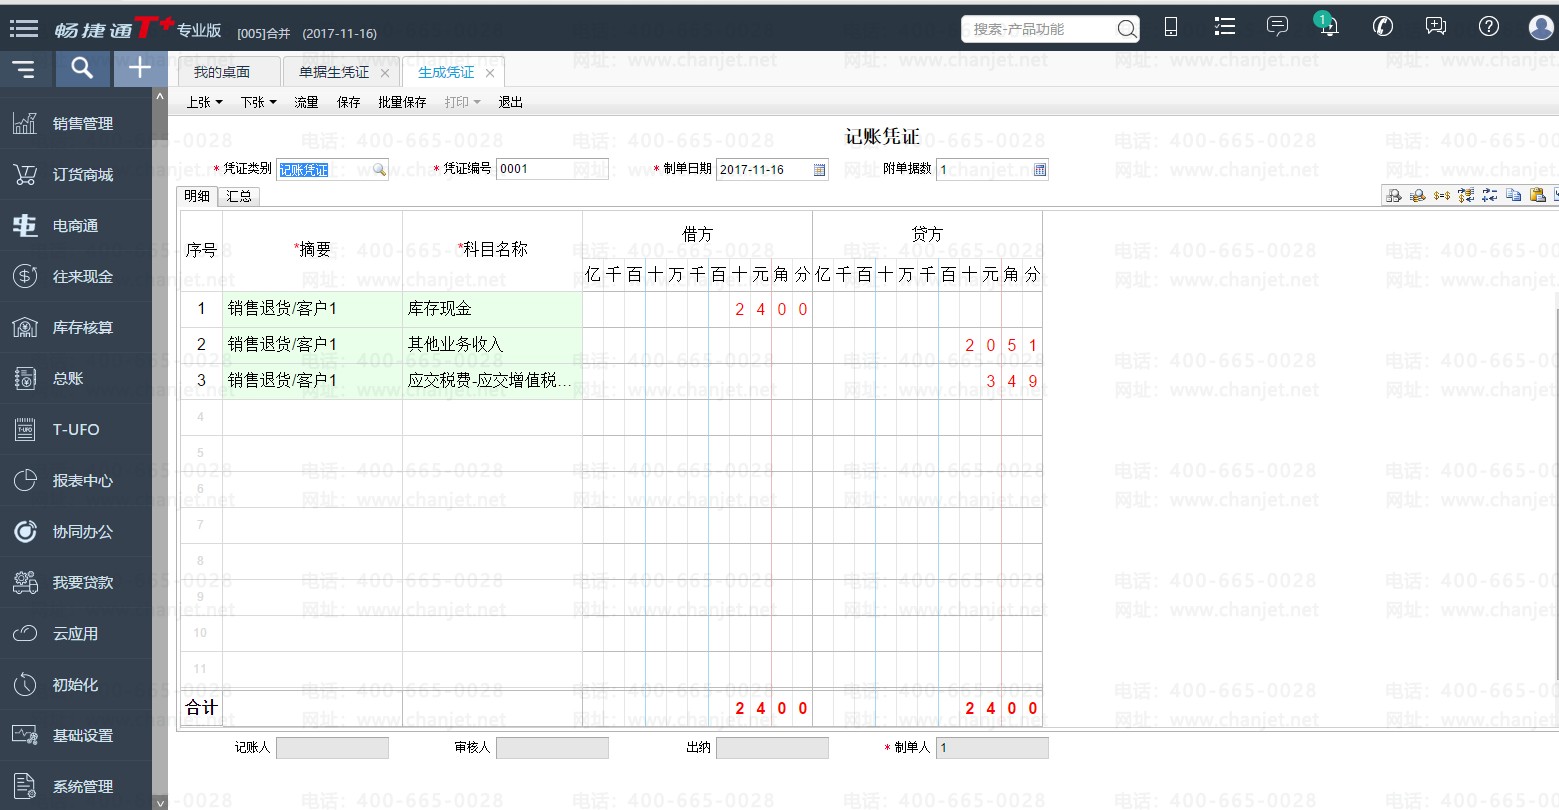The image size is (1559, 810).
Task: Click the 凭证编号 input field
Action: [x=551, y=169]
